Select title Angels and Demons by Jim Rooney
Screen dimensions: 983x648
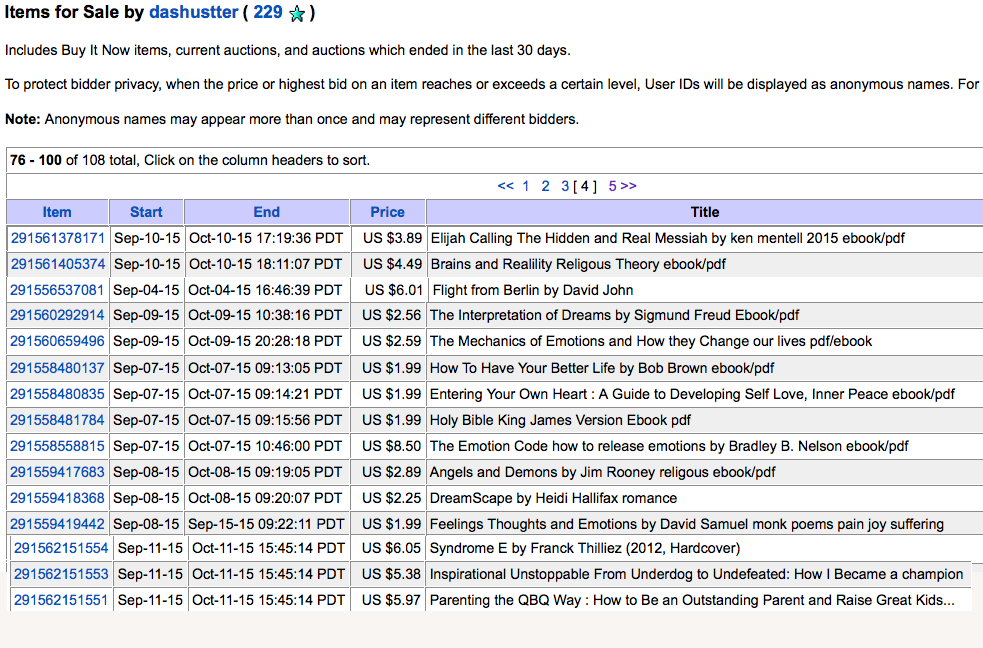(602, 473)
